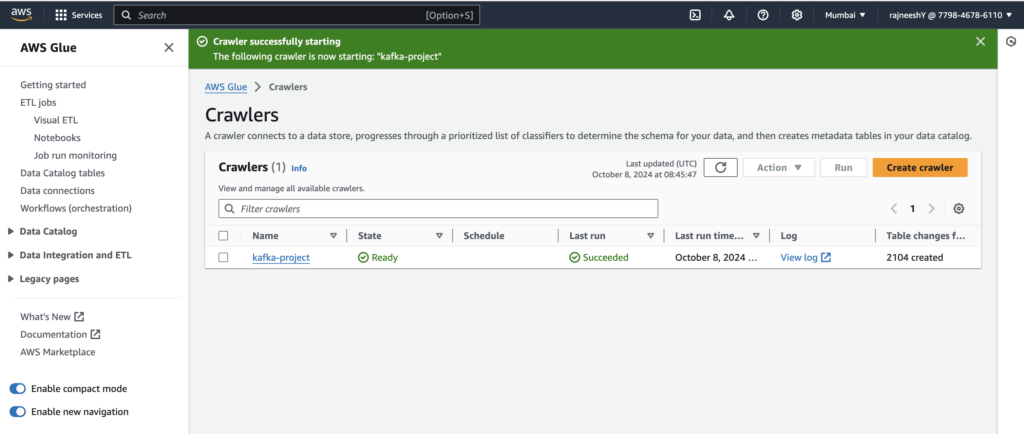Image resolution: width=1024 pixels, height=434 pixels.
Task: Close the AWS Glue sidebar
Action: point(168,48)
